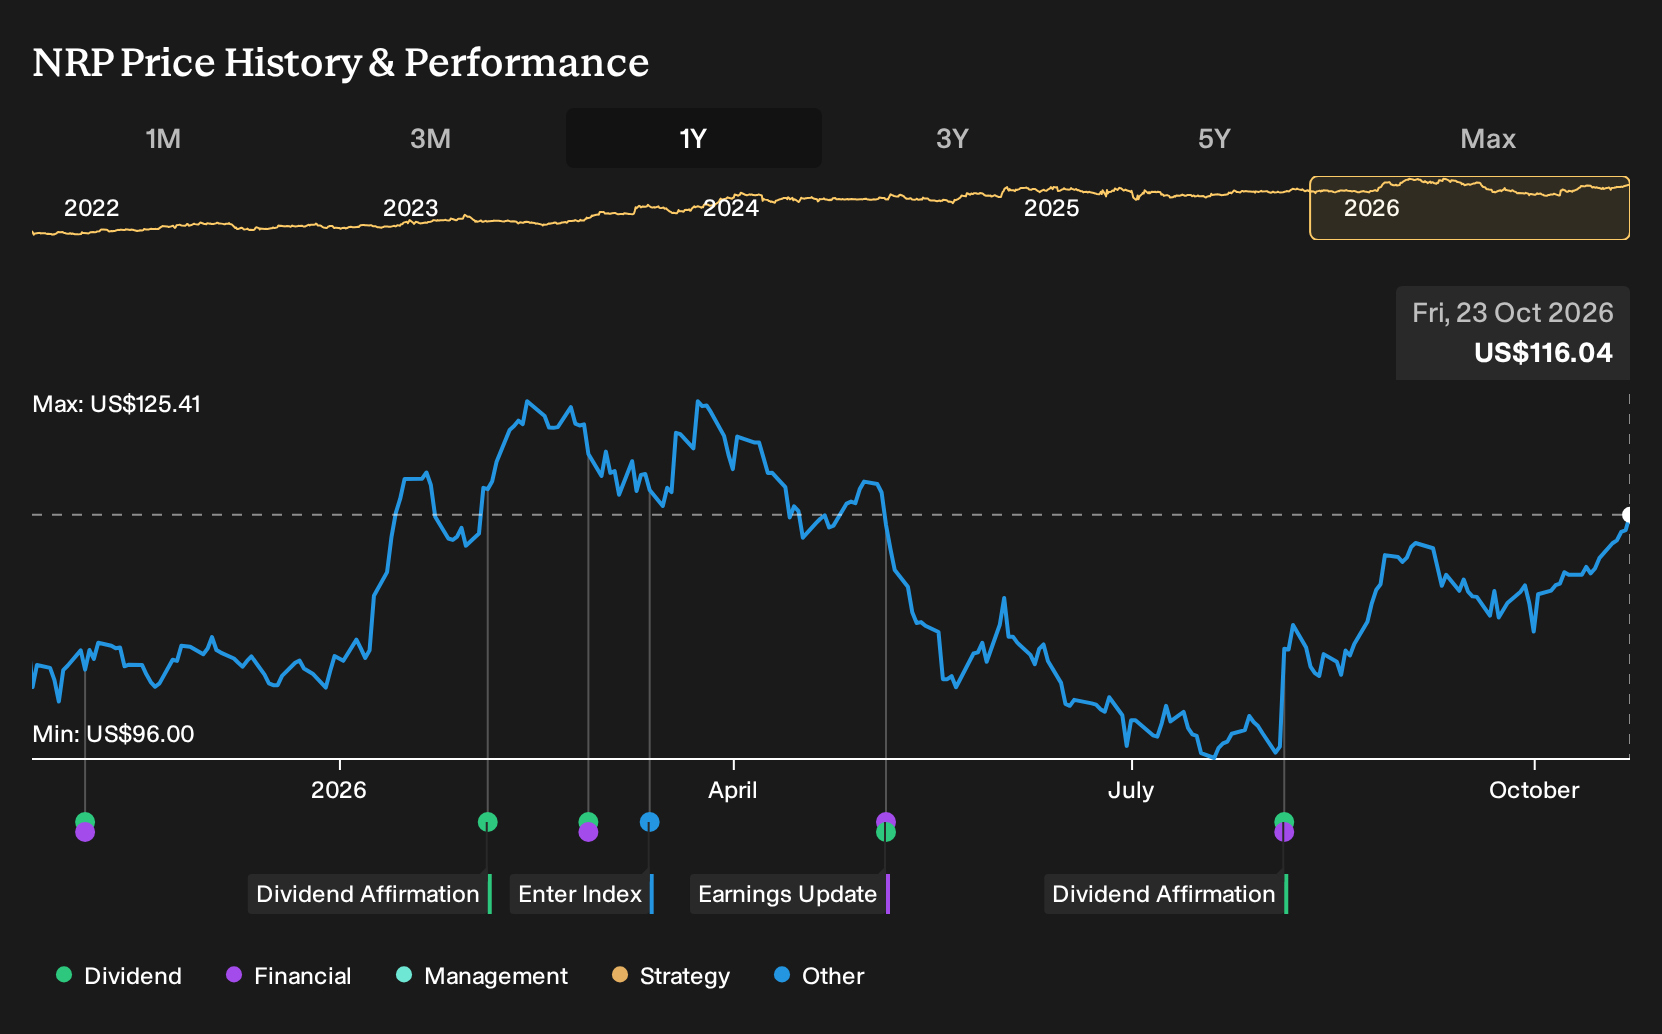Switch to the 3M range tab
Viewport: 1662px width, 1034px height.
tap(430, 138)
